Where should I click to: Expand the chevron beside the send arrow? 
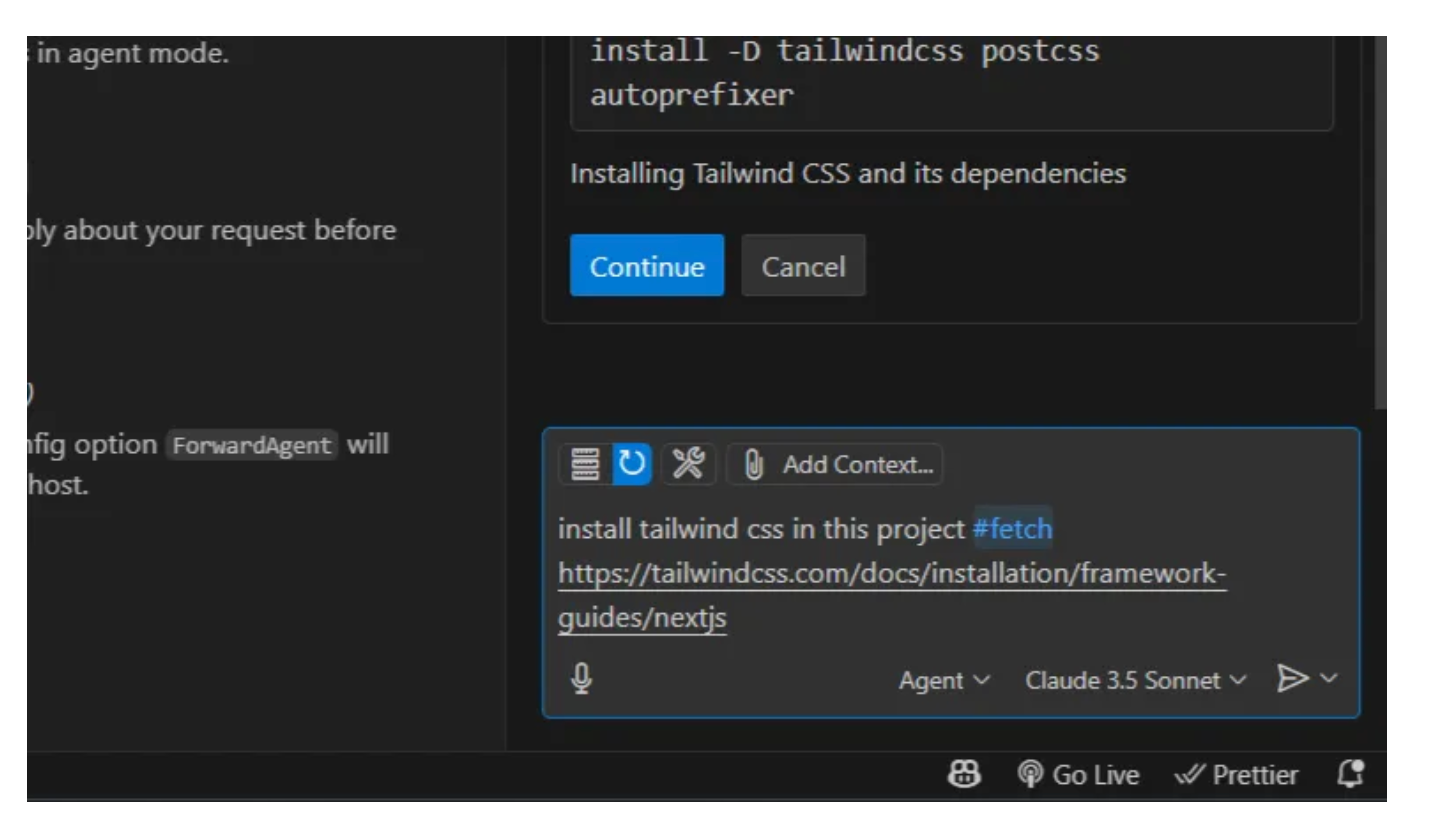click(x=1329, y=679)
